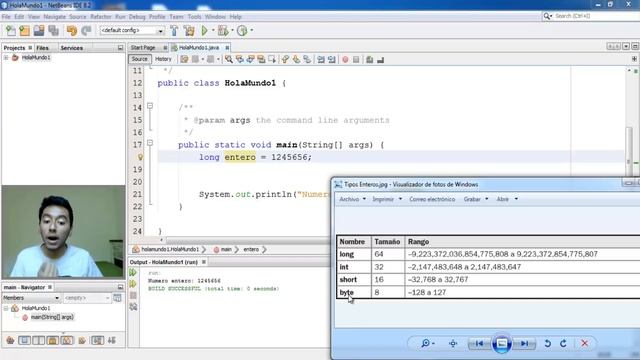Collapse the HolaMundo1 node in Navigator
This screenshot has height=360, width=640.
[6, 309]
